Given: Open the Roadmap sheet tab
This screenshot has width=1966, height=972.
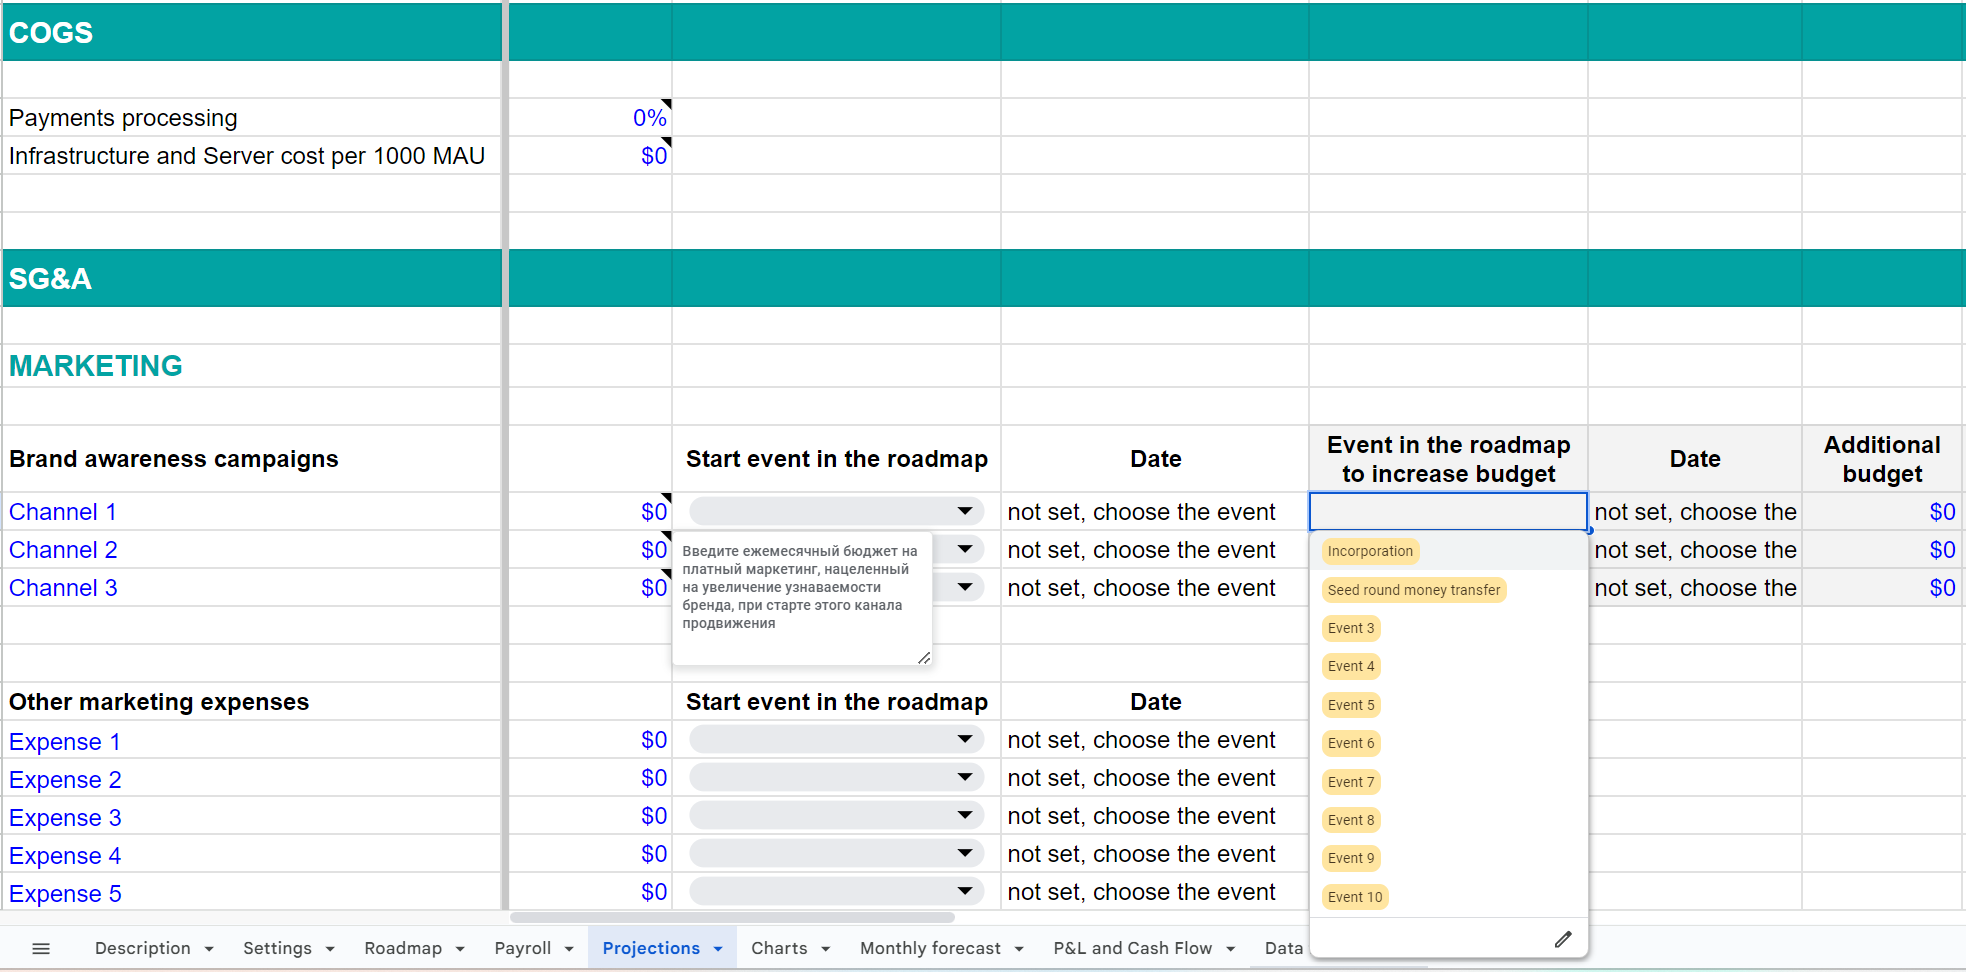Looking at the screenshot, I should click(x=403, y=948).
